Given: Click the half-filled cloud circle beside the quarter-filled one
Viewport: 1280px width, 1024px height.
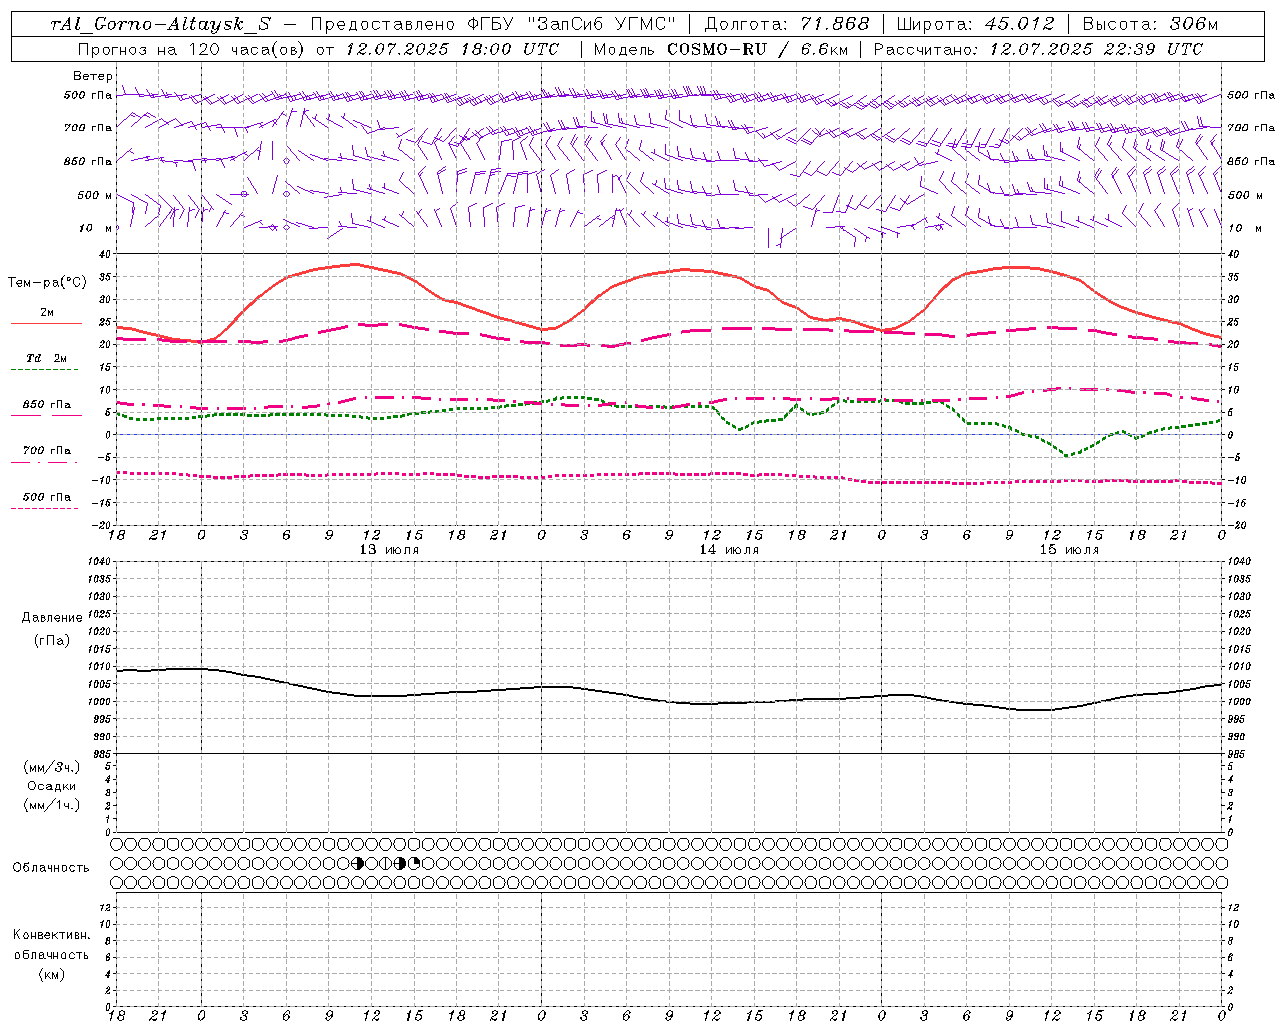Looking at the screenshot, I should tap(400, 863).
